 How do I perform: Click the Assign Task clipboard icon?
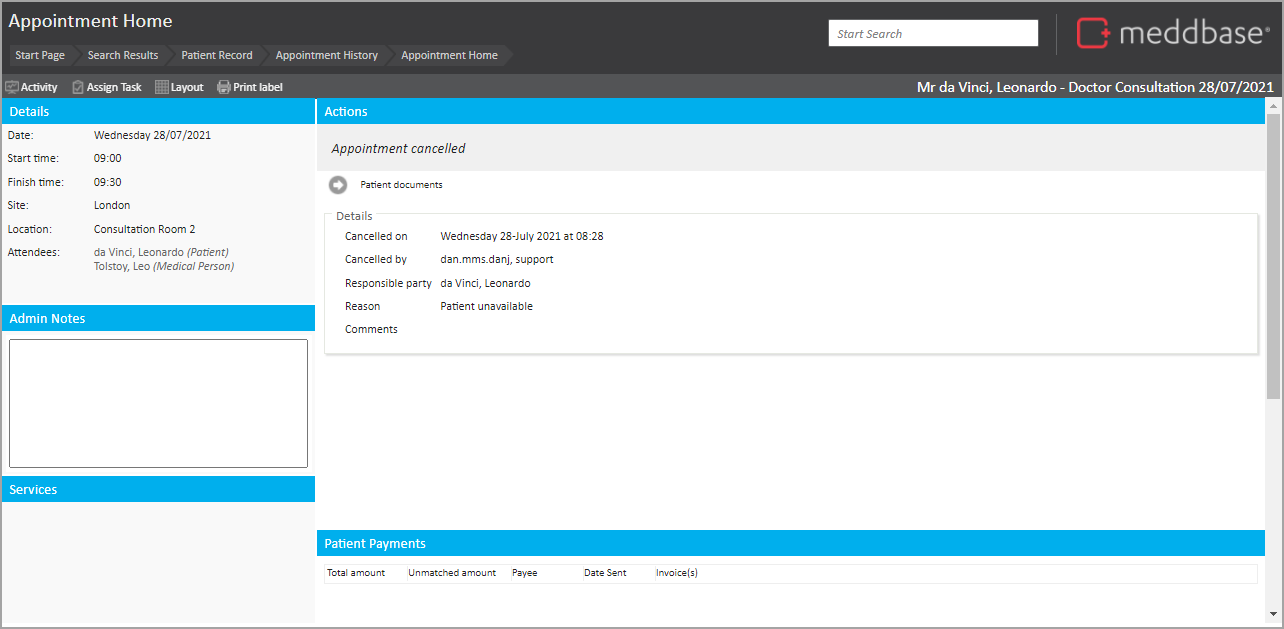point(78,87)
